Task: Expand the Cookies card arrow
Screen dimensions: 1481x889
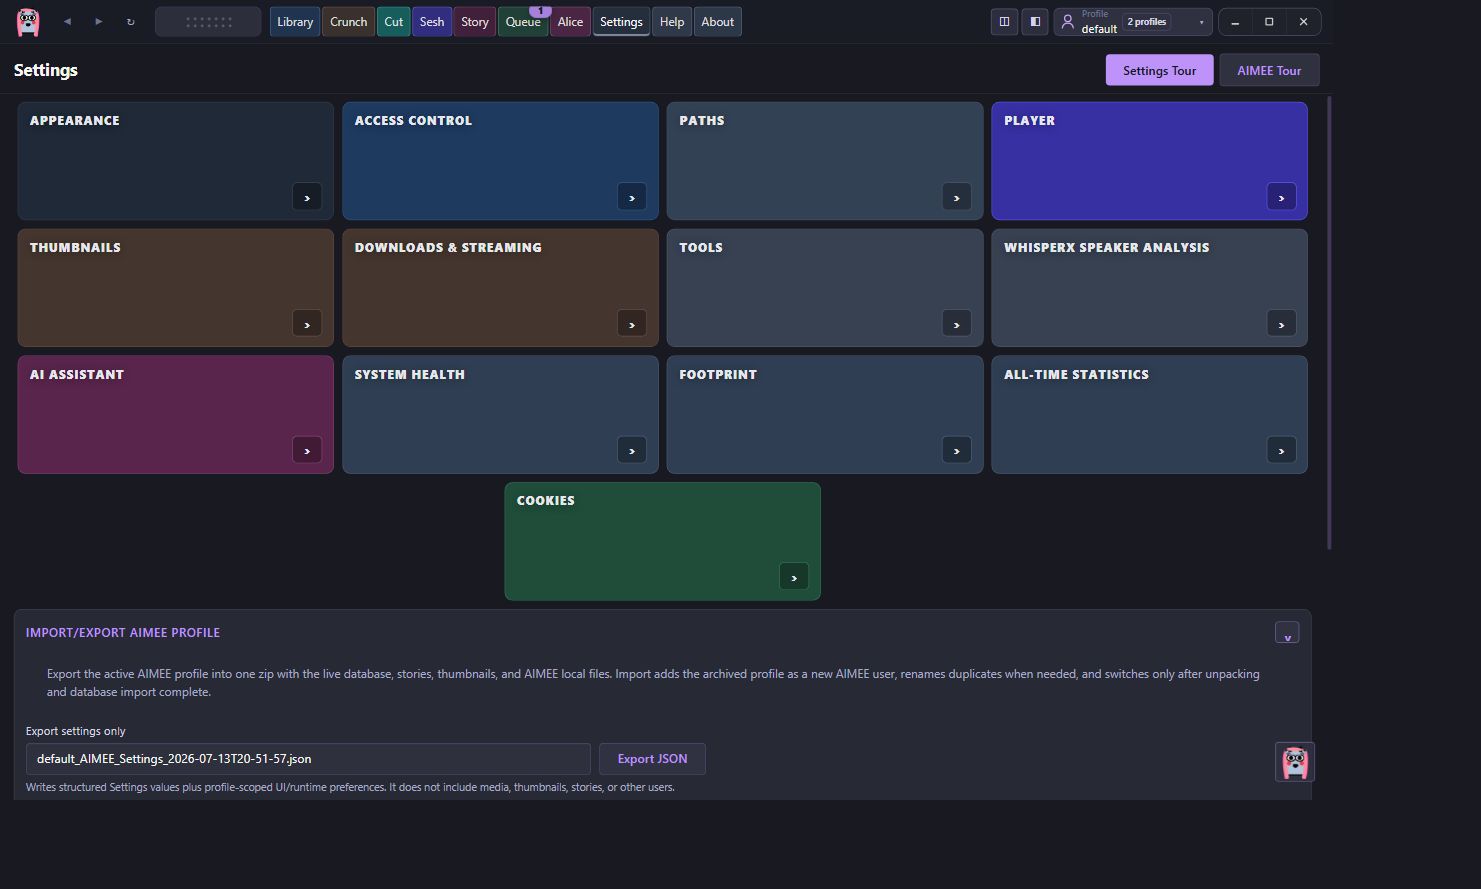Action: pyautogui.click(x=794, y=577)
